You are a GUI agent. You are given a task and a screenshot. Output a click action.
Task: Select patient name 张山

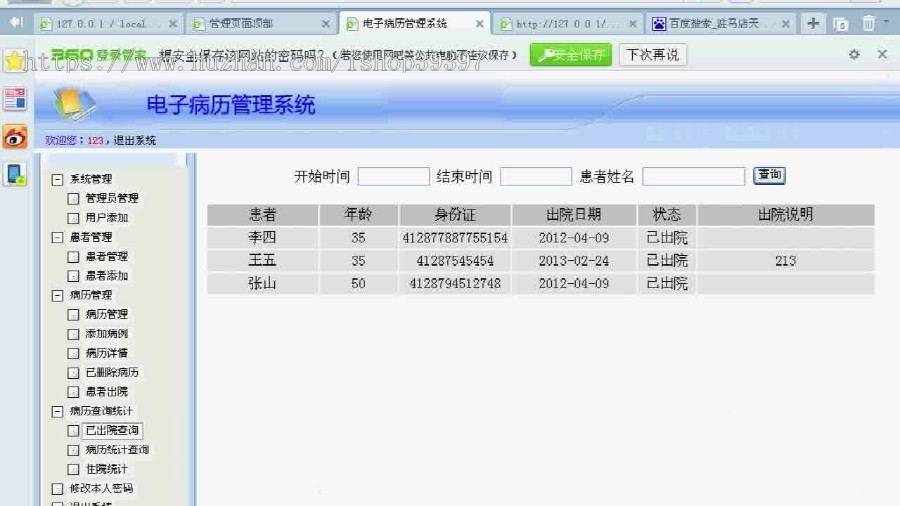[262, 283]
